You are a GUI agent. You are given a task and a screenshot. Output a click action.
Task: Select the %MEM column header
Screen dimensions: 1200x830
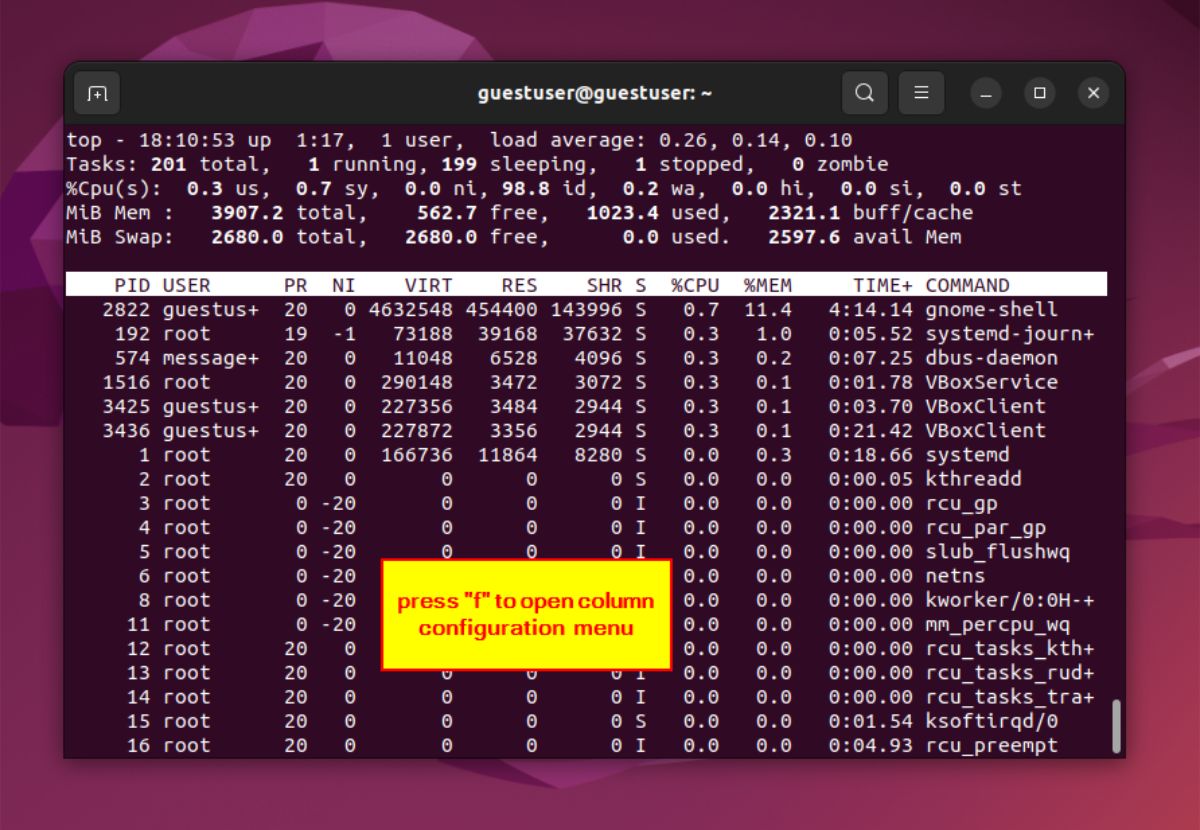coord(766,284)
